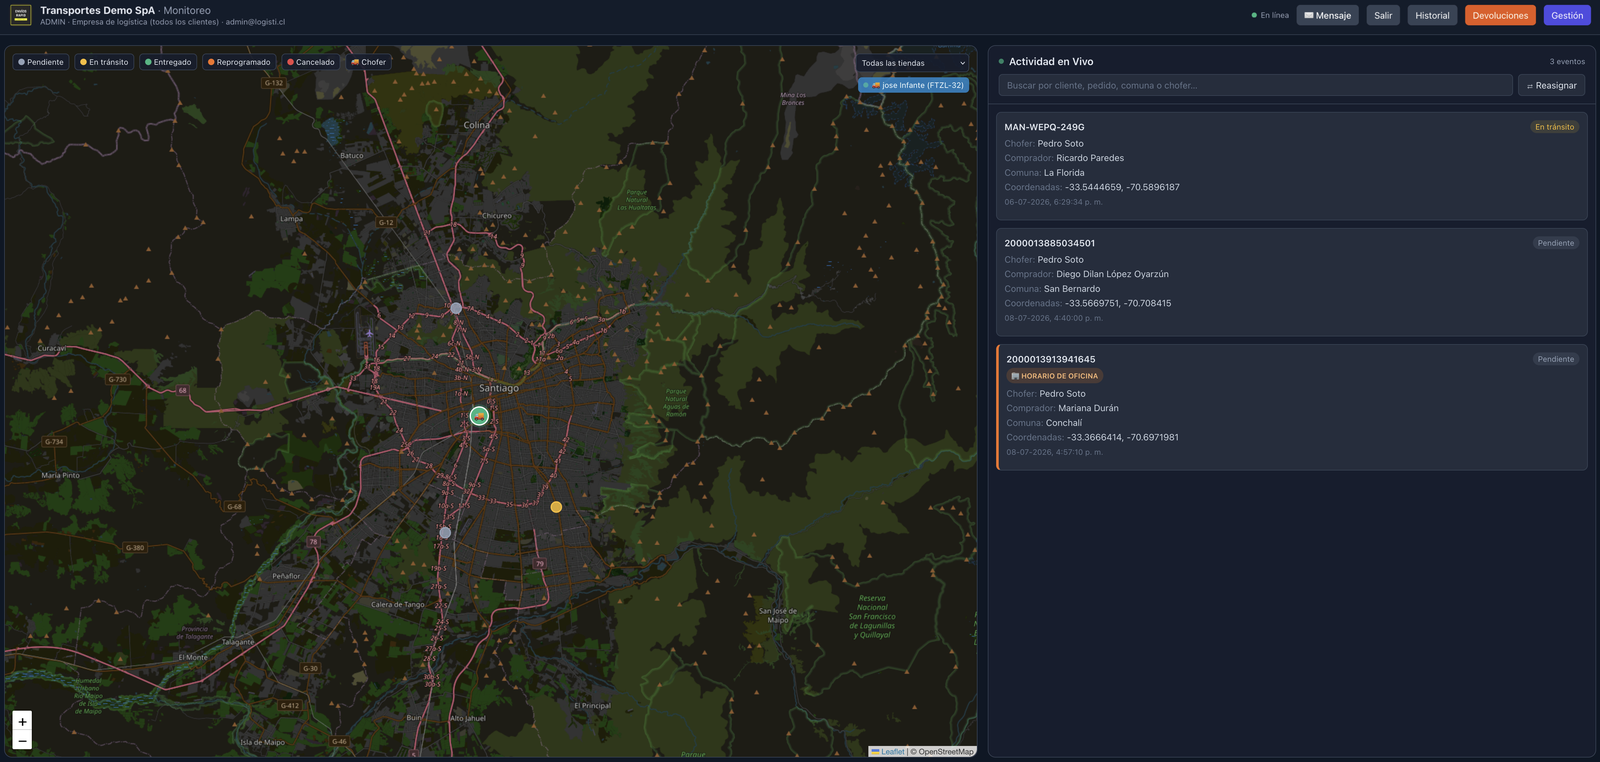Click the En línea status indicator
Viewport: 1600px width, 762px height.
point(1270,15)
